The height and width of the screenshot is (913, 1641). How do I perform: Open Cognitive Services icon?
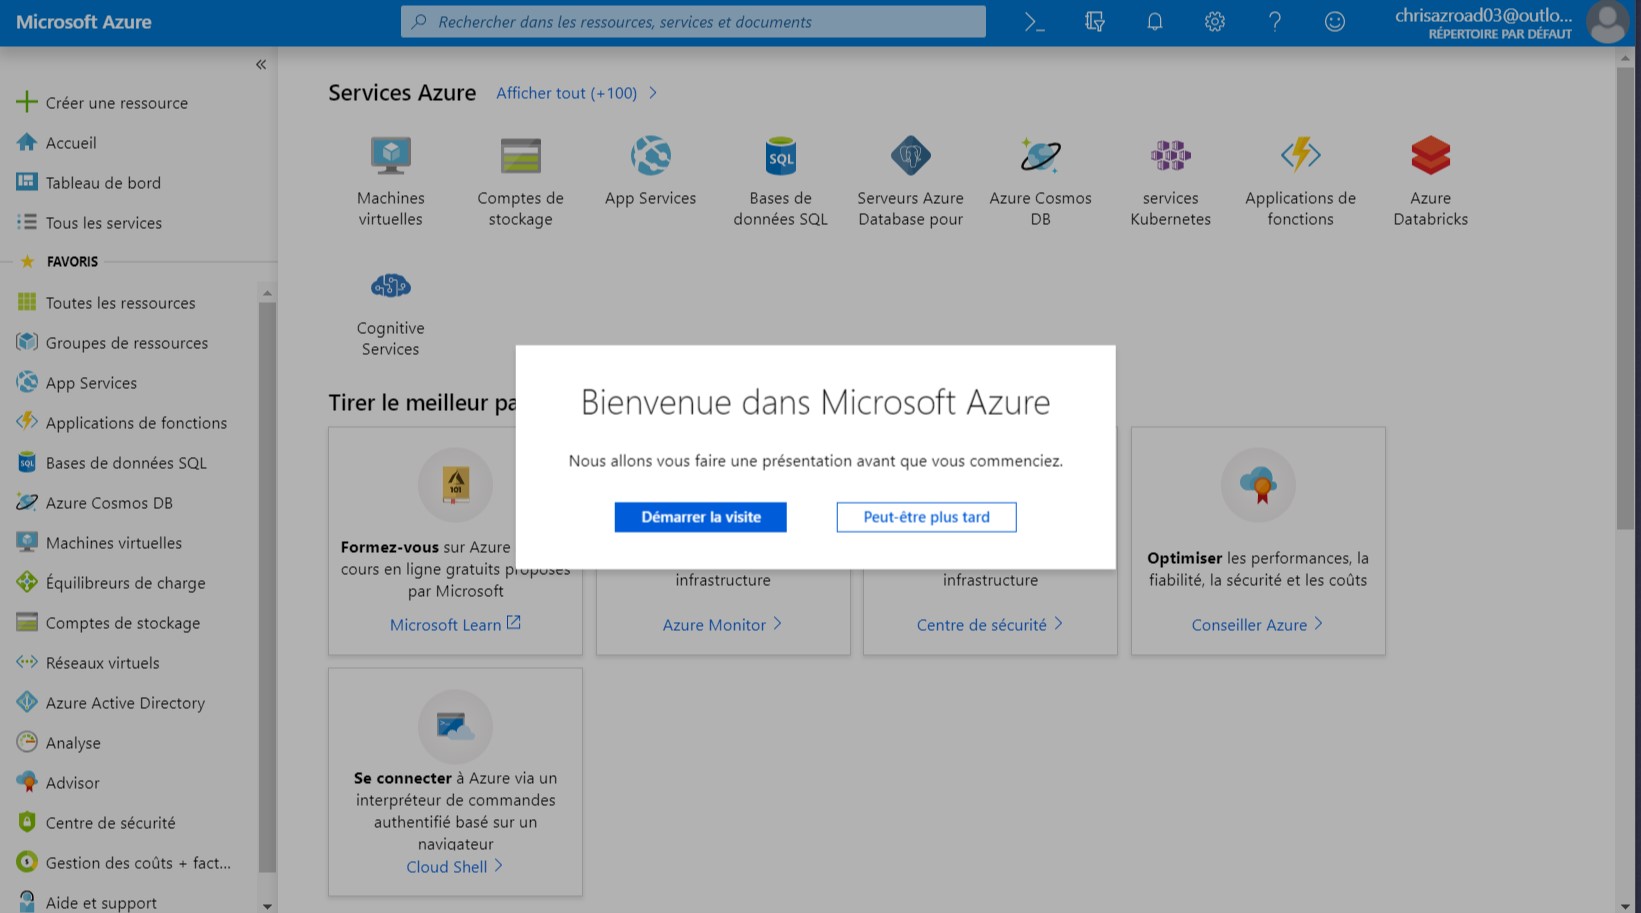coord(391,286)
